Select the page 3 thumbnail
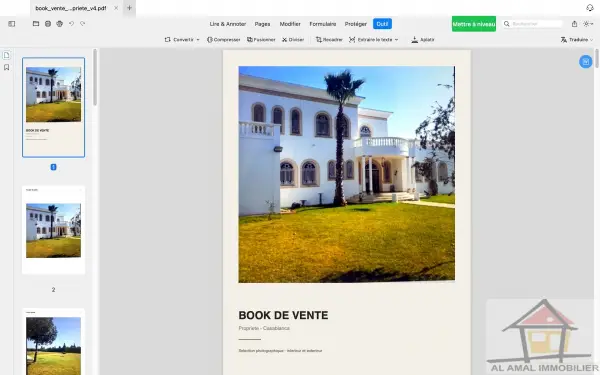The height and width of the screenshot is (375, 600). point(54,342)
